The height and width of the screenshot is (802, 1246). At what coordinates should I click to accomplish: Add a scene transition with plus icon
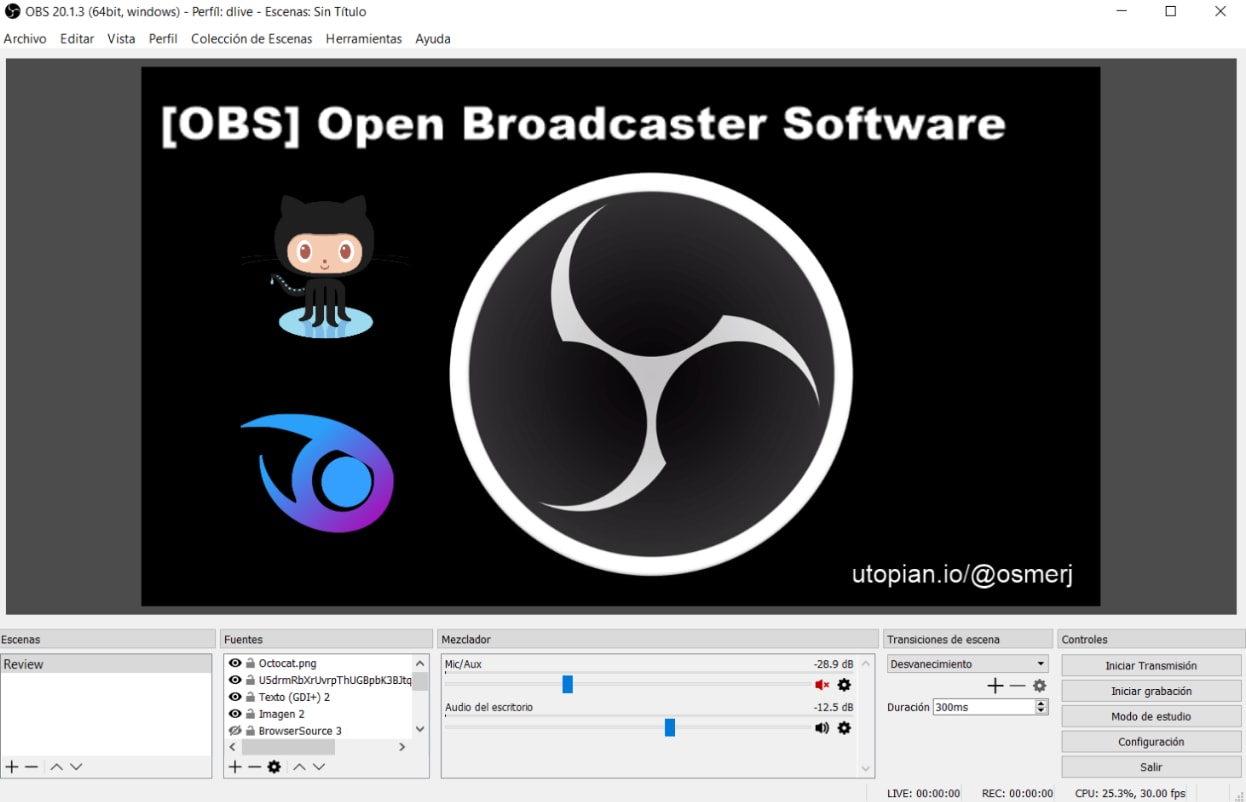coord(995,686)
